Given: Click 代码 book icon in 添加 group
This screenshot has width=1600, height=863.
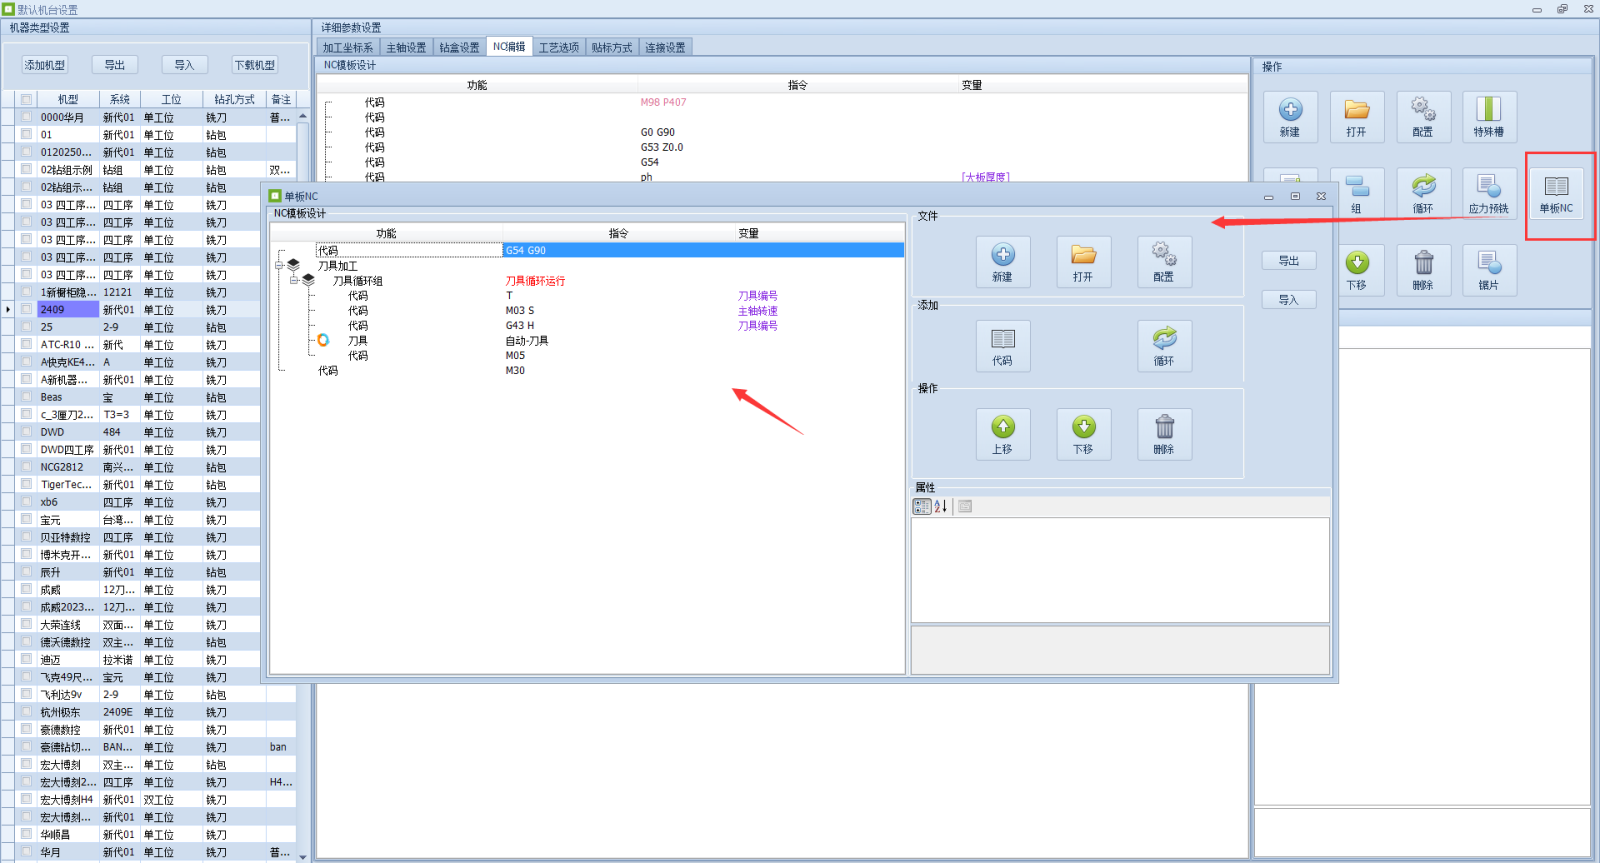Looking at the screenshot, I should pos(1003,346).
